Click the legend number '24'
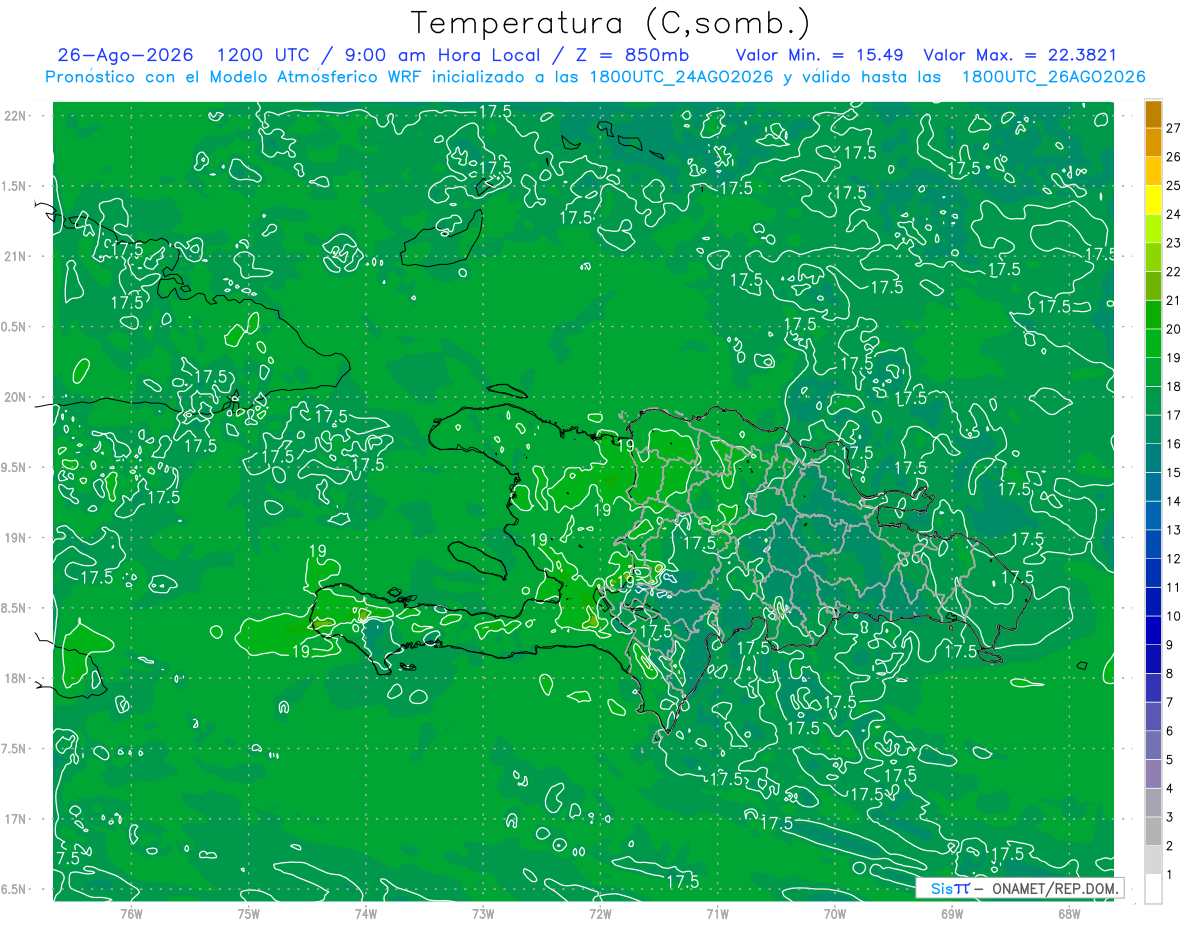 (x=1174, y=214)
